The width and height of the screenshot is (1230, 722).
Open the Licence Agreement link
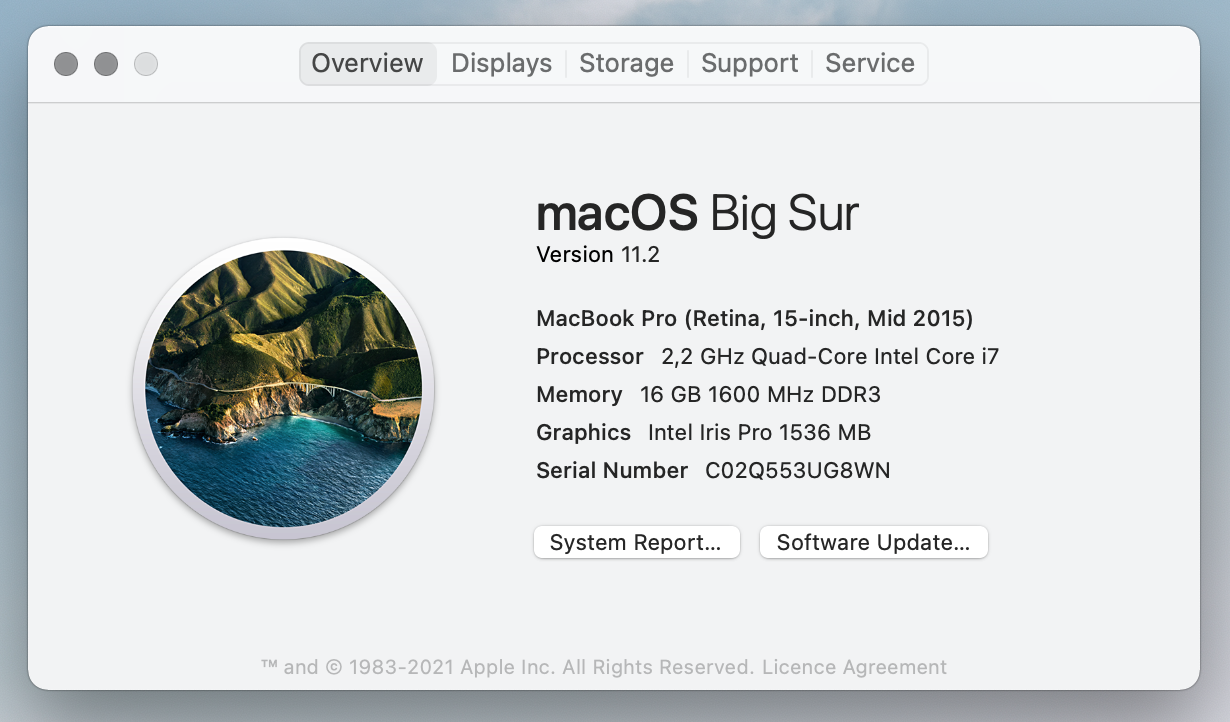point(854,667)
